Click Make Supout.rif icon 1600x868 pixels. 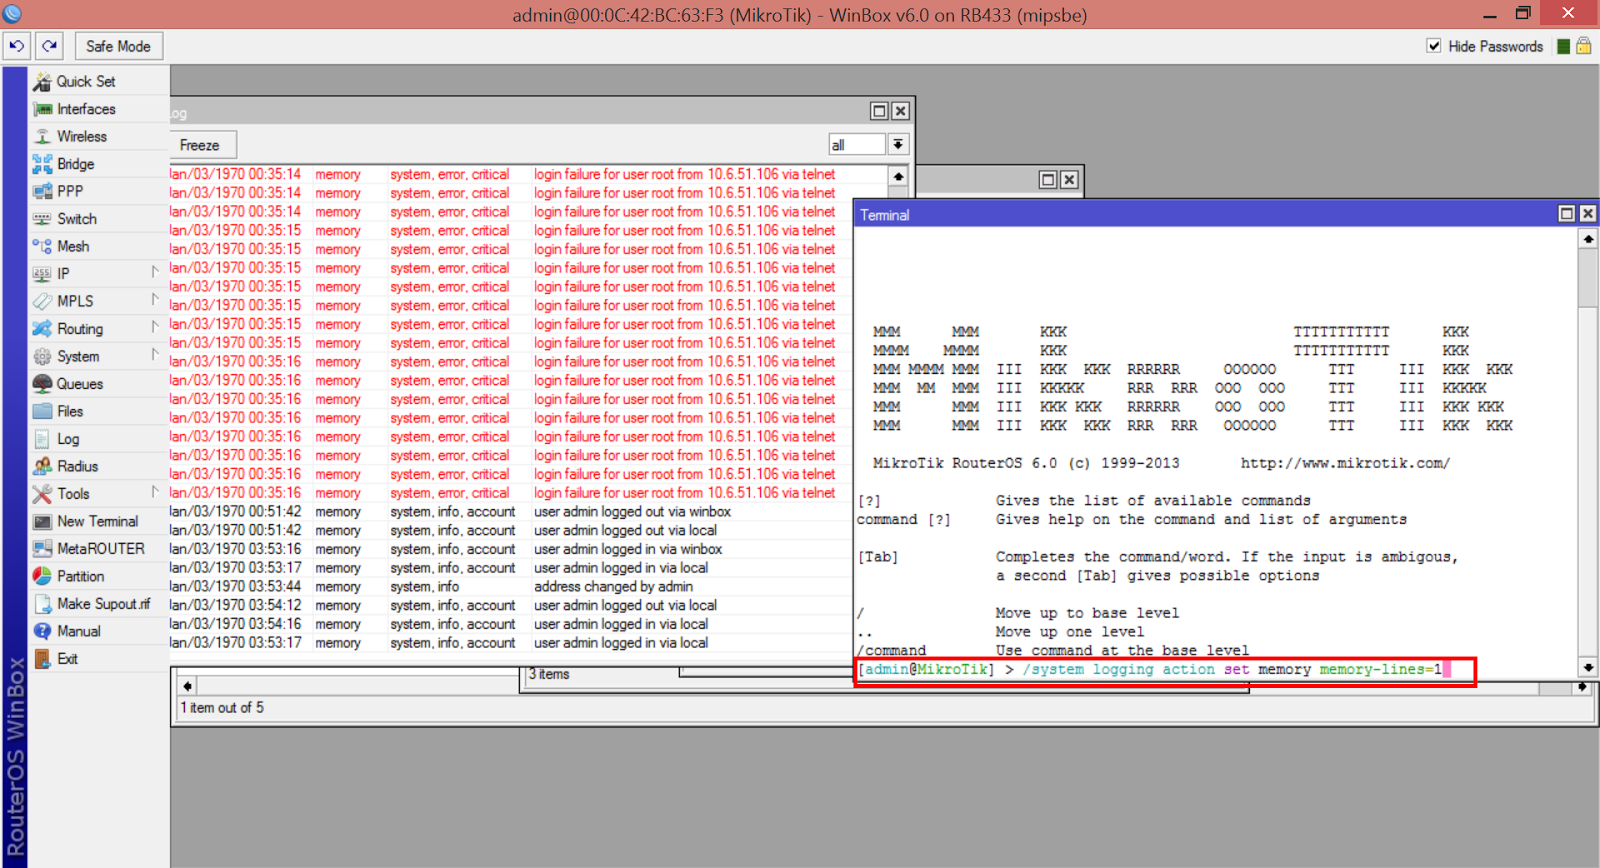coord(42,604)
